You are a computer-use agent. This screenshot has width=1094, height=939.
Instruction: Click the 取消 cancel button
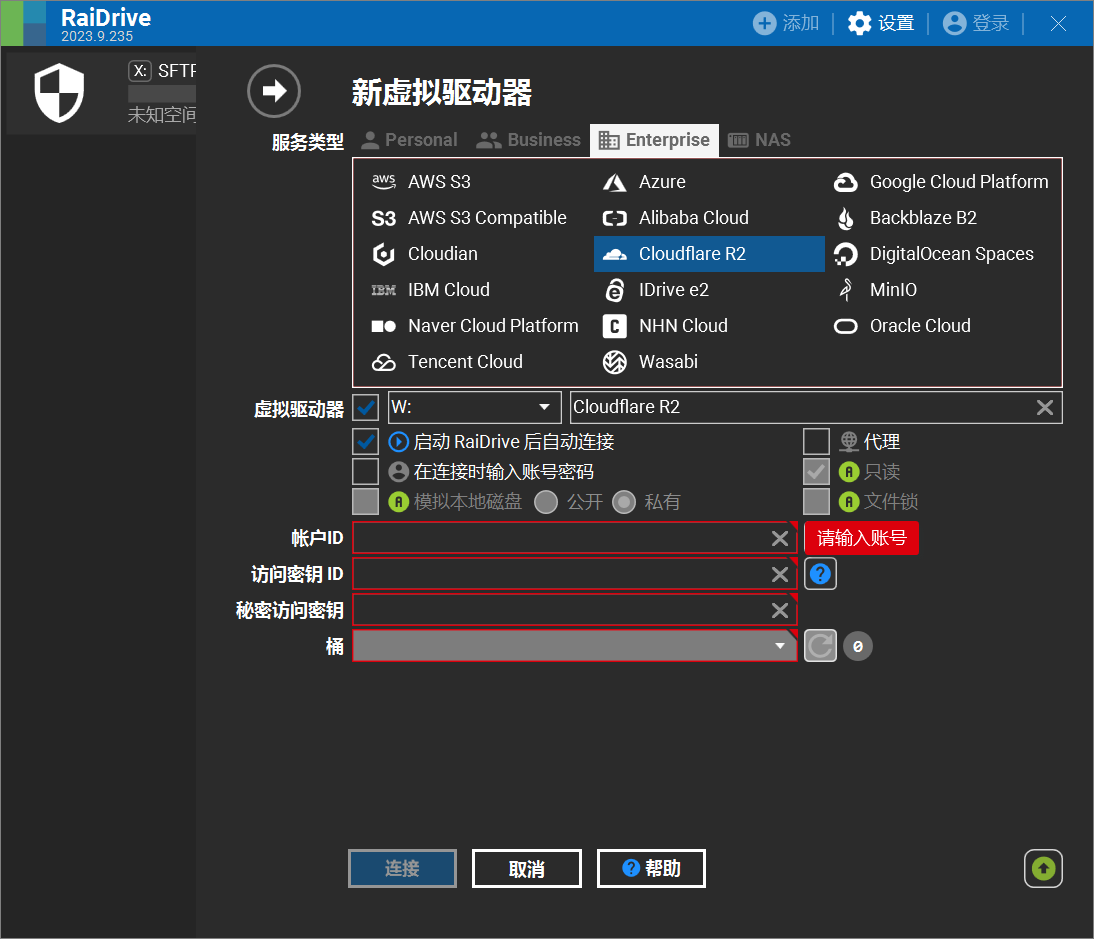[x=527, y=869]
